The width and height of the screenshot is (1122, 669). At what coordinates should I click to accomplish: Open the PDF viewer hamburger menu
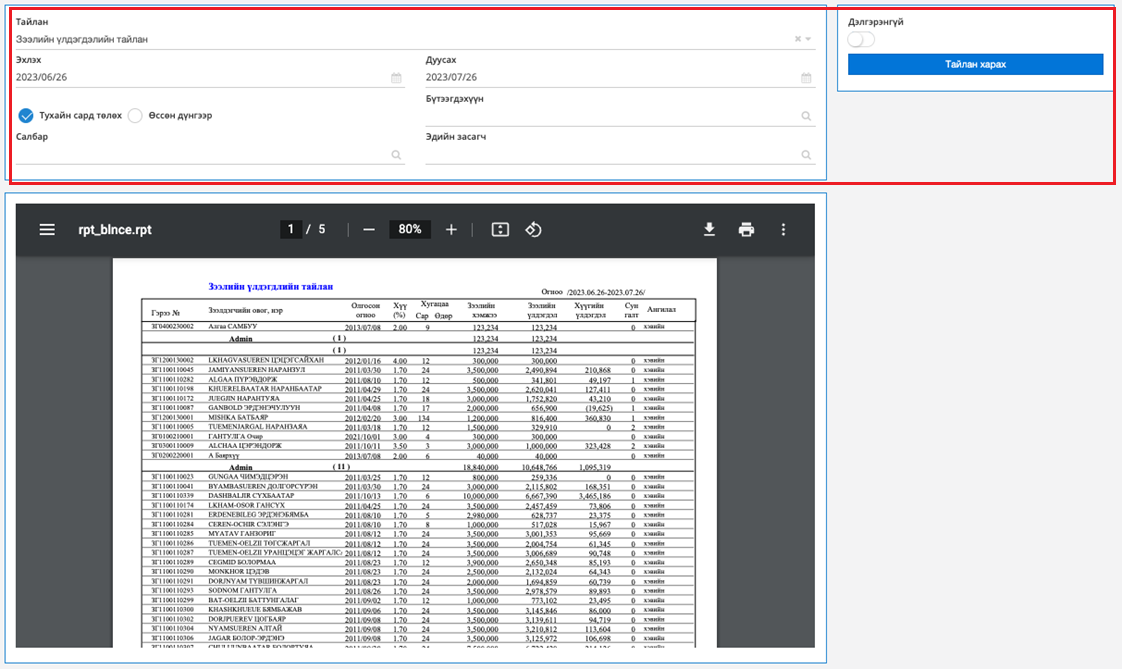pyautogui.click(x=47, y=230)
